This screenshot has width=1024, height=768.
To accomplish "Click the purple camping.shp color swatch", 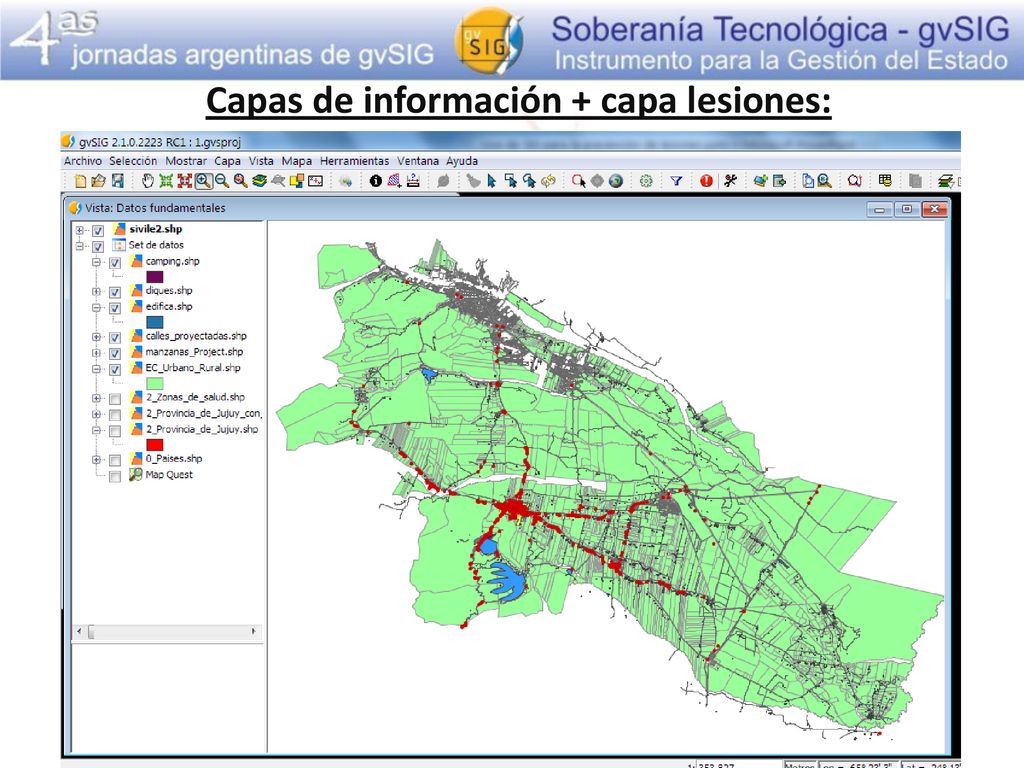I will 155,277.
